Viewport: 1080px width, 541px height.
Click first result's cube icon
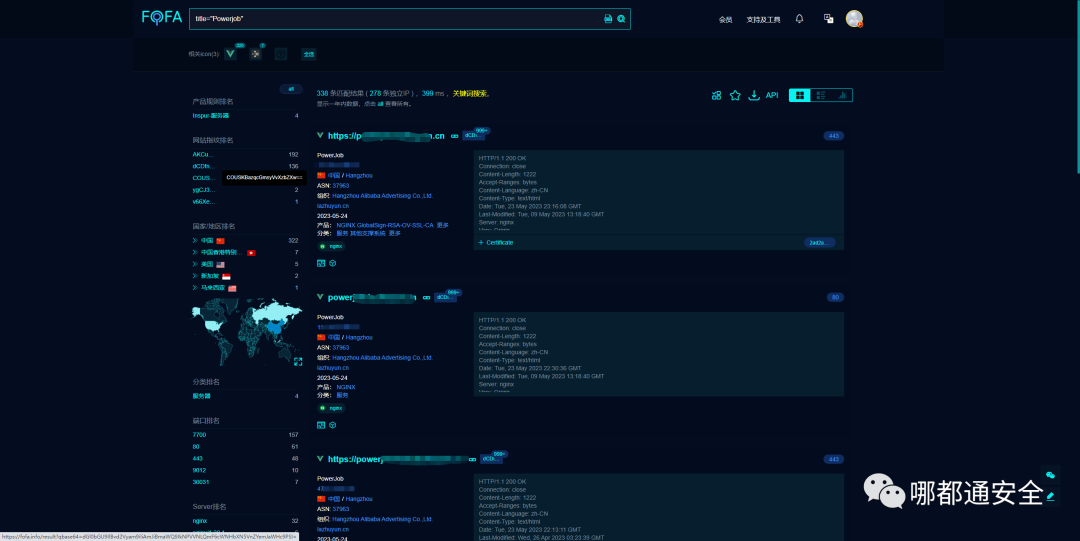(x=333, y=263)
